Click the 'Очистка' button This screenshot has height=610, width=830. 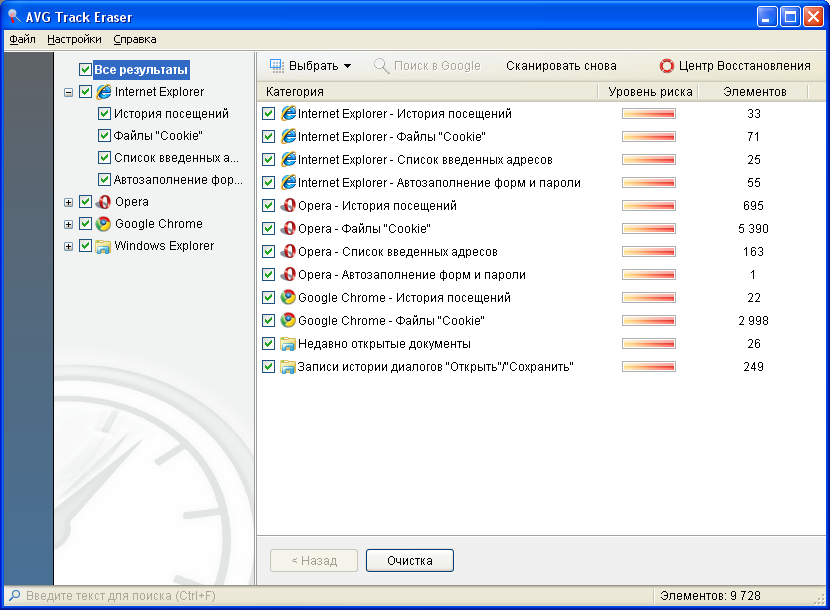tap(410, 561)
